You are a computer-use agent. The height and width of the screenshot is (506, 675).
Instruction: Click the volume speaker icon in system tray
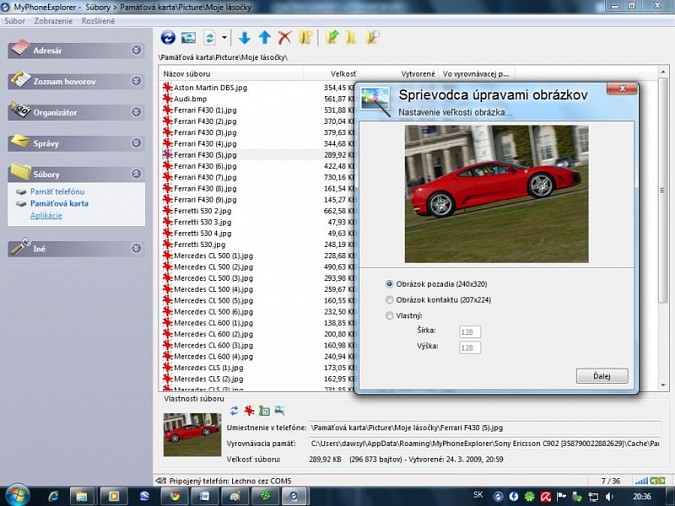tap(610, 497)
